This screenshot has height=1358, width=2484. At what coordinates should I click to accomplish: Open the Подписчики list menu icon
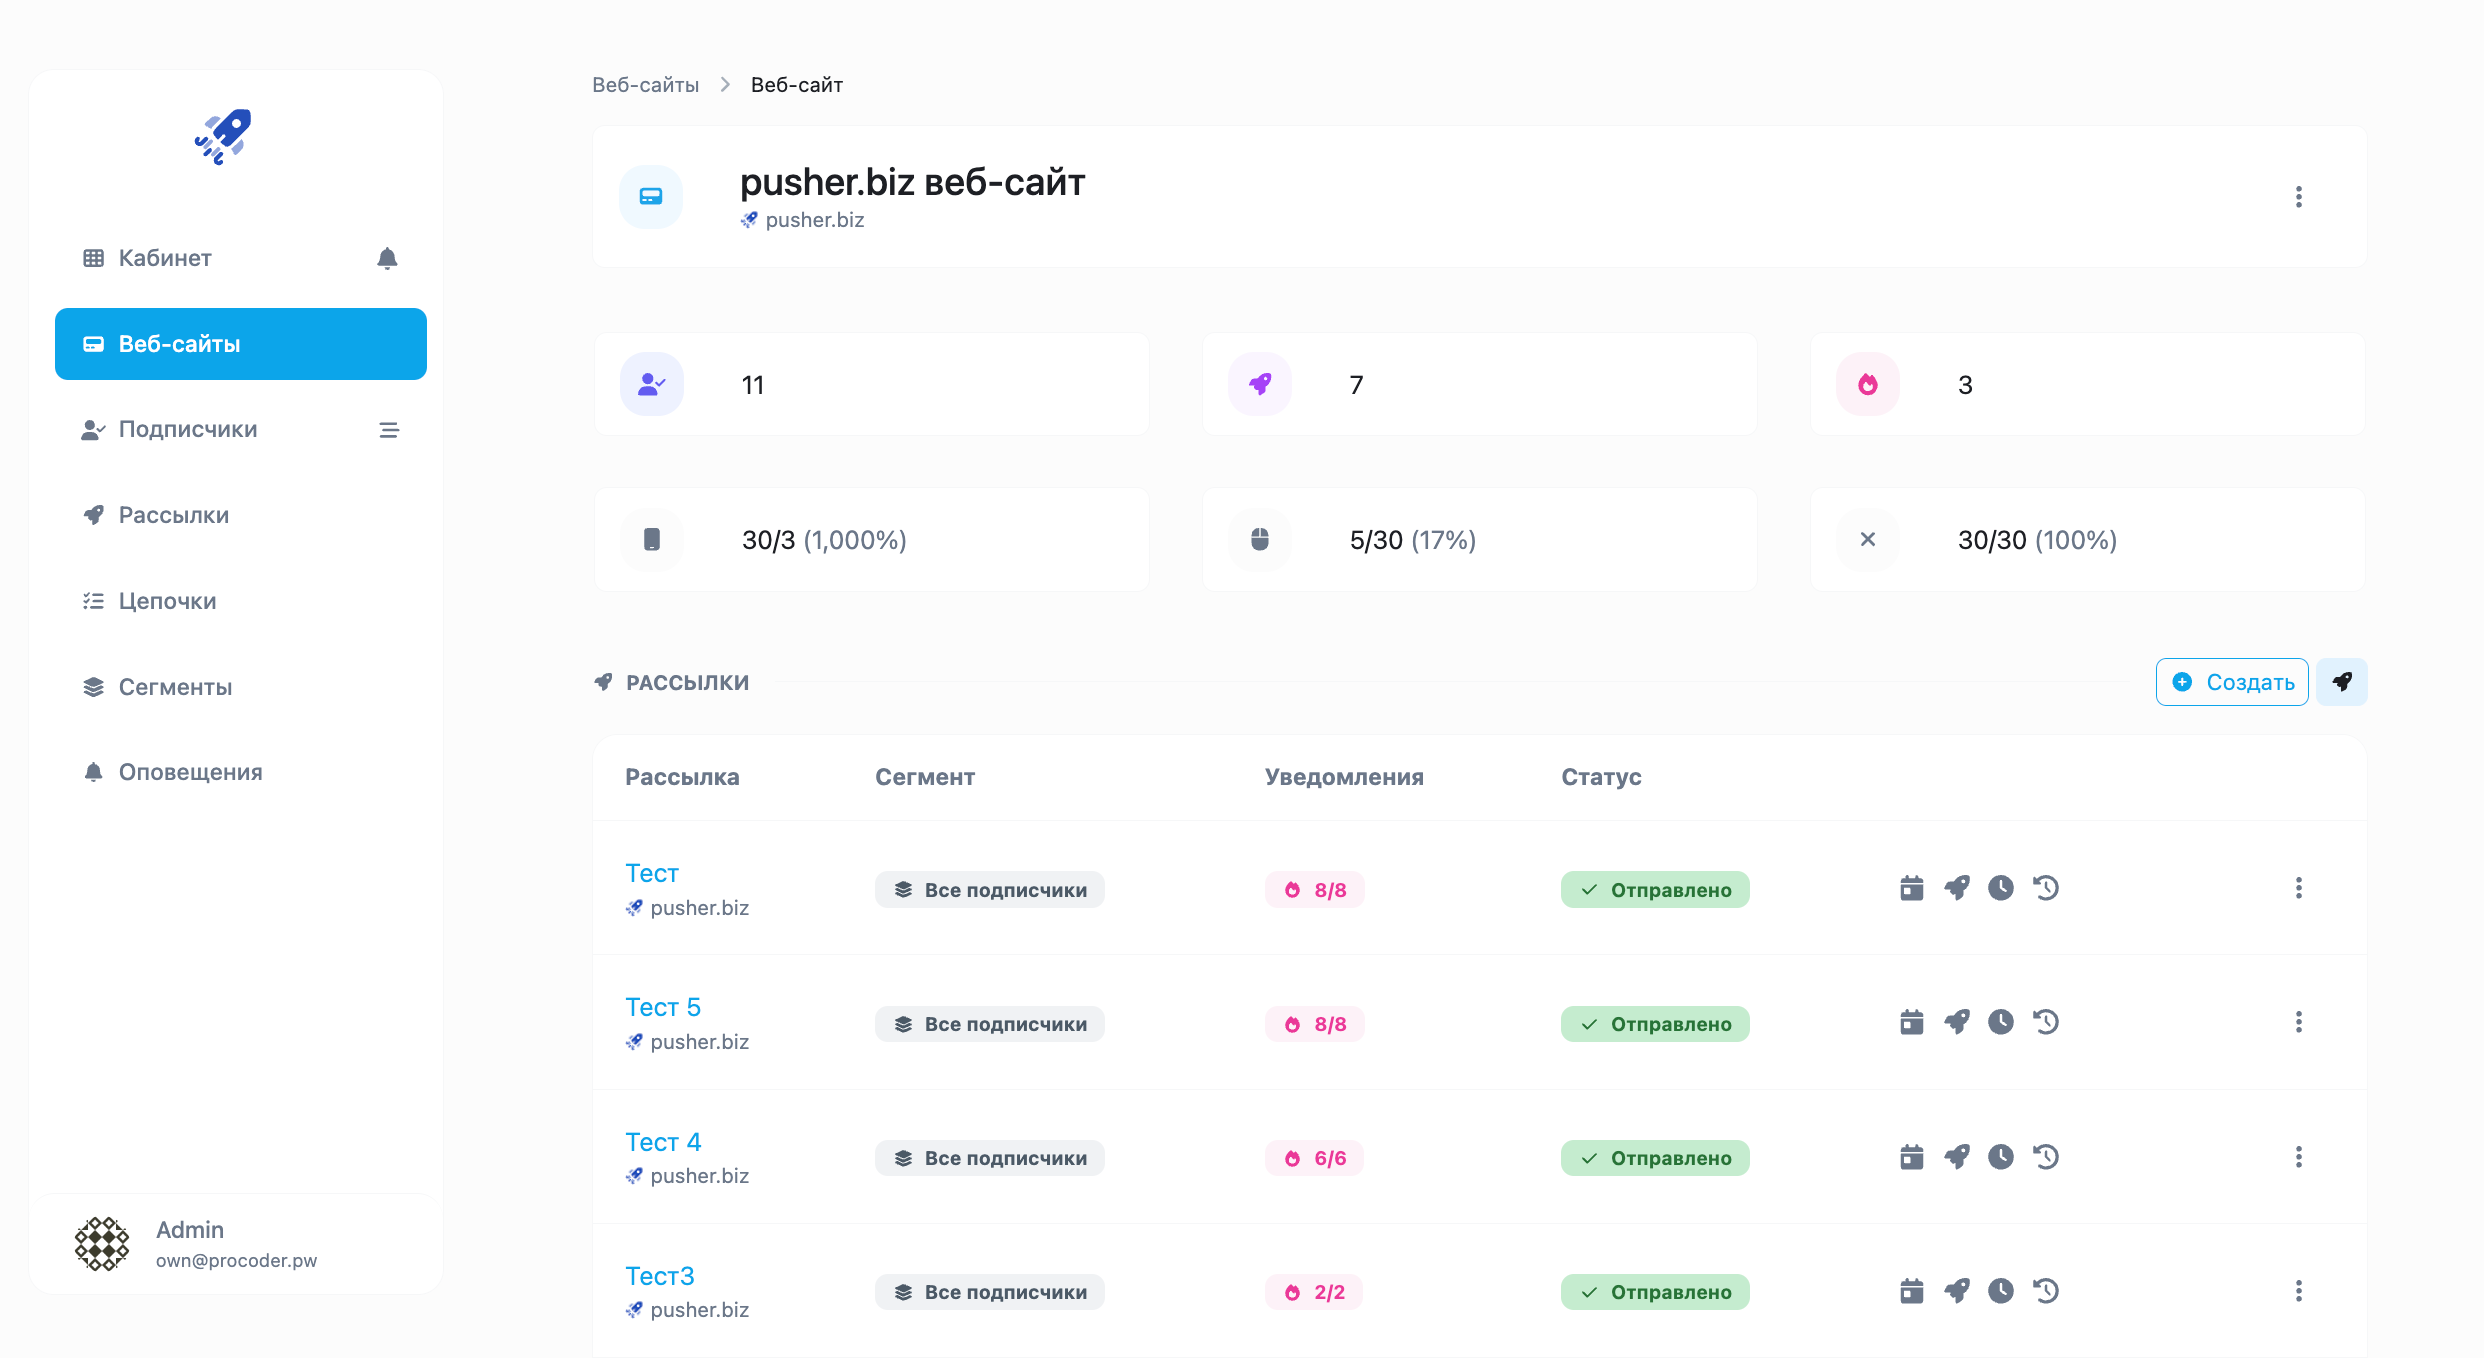pyautogui.click(x=389, y=430)
